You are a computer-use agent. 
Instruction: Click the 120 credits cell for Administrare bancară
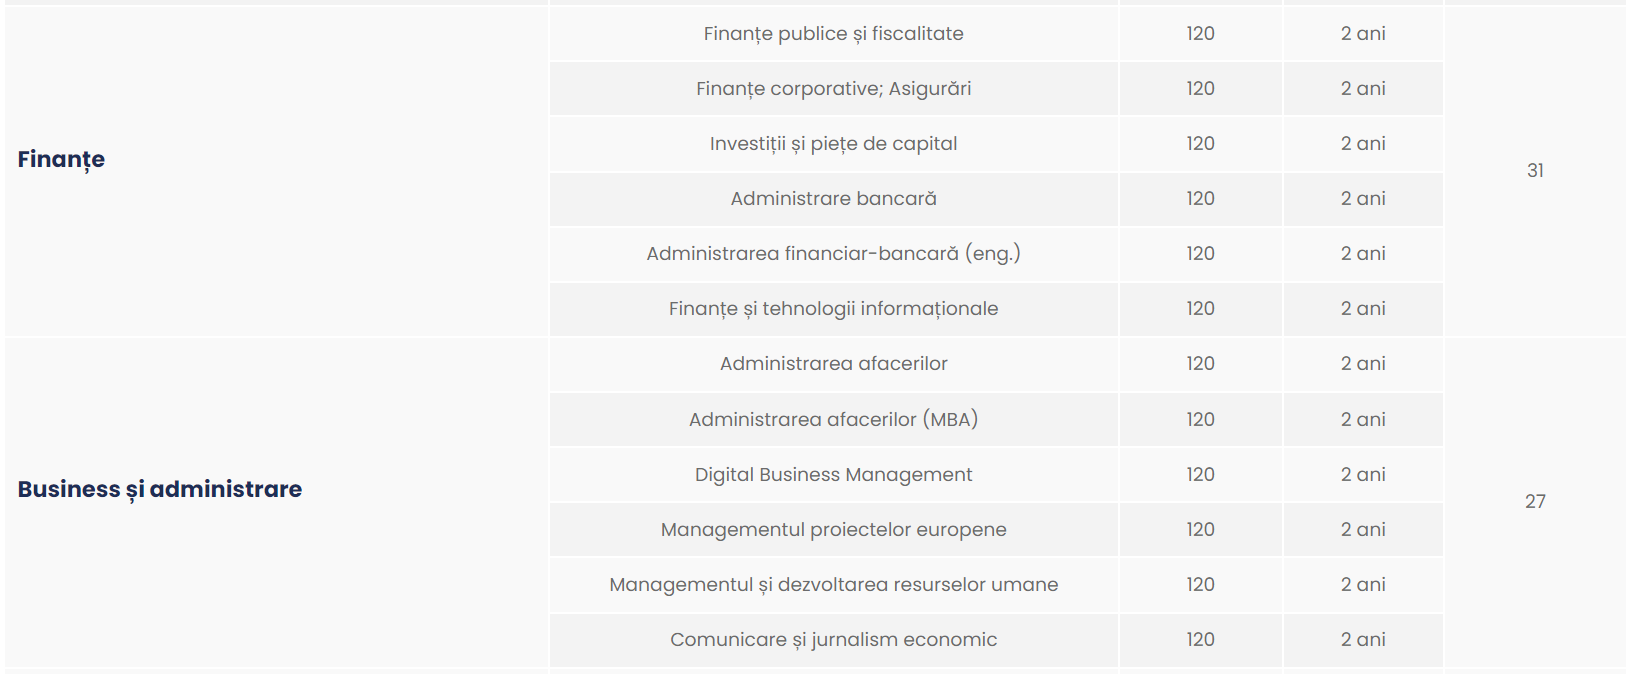1200,198
